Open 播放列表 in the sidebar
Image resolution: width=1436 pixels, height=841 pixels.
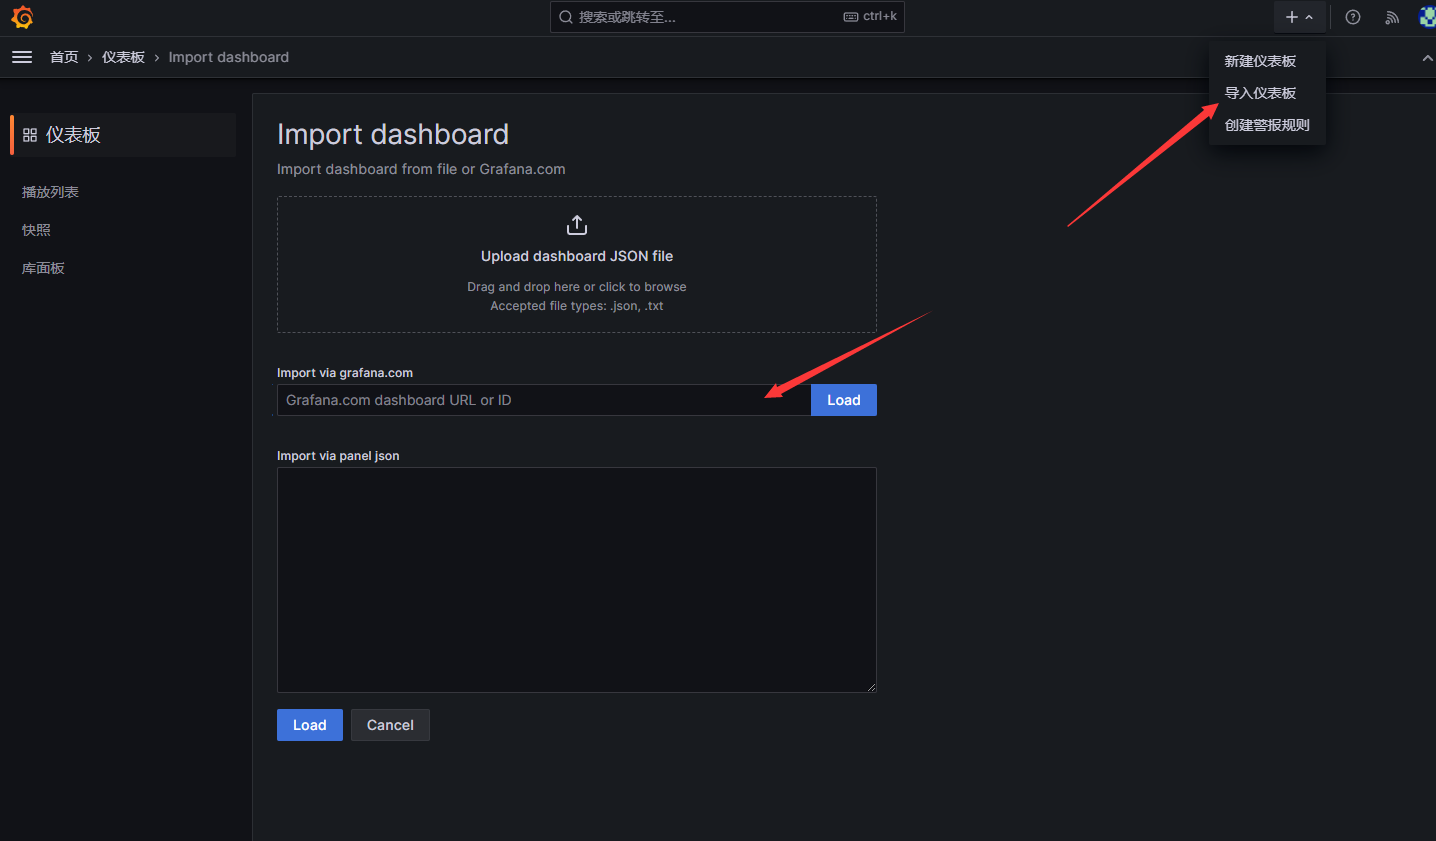(x=50, y=192)
